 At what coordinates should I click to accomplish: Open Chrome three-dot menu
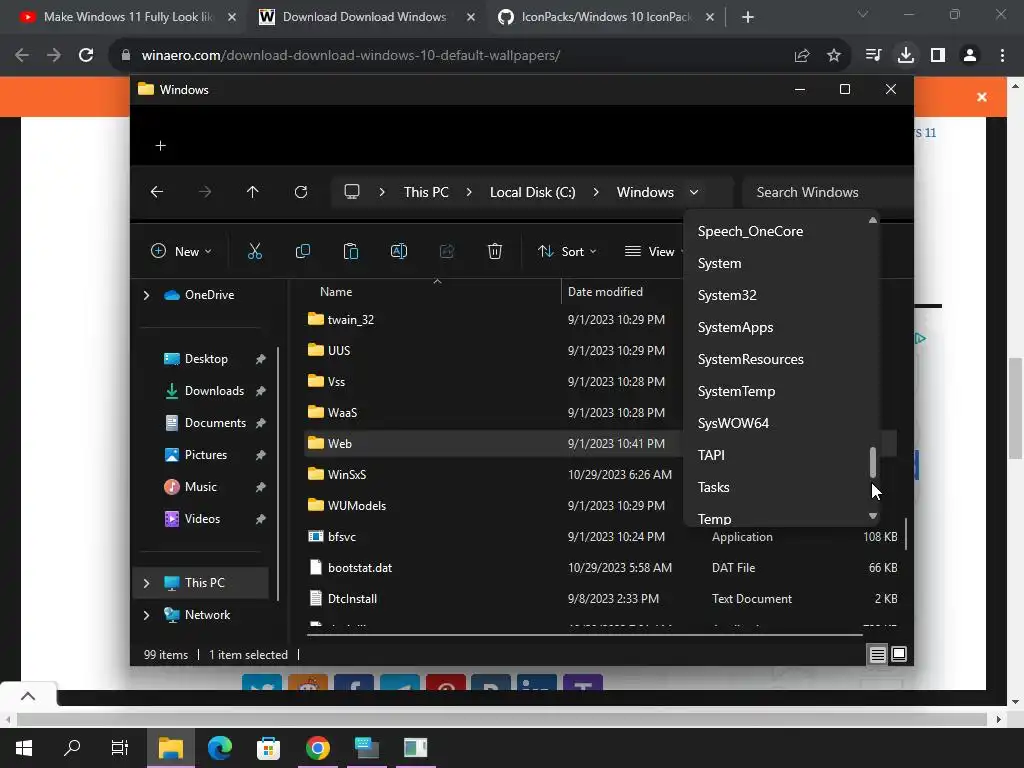tap(1002, 56)
